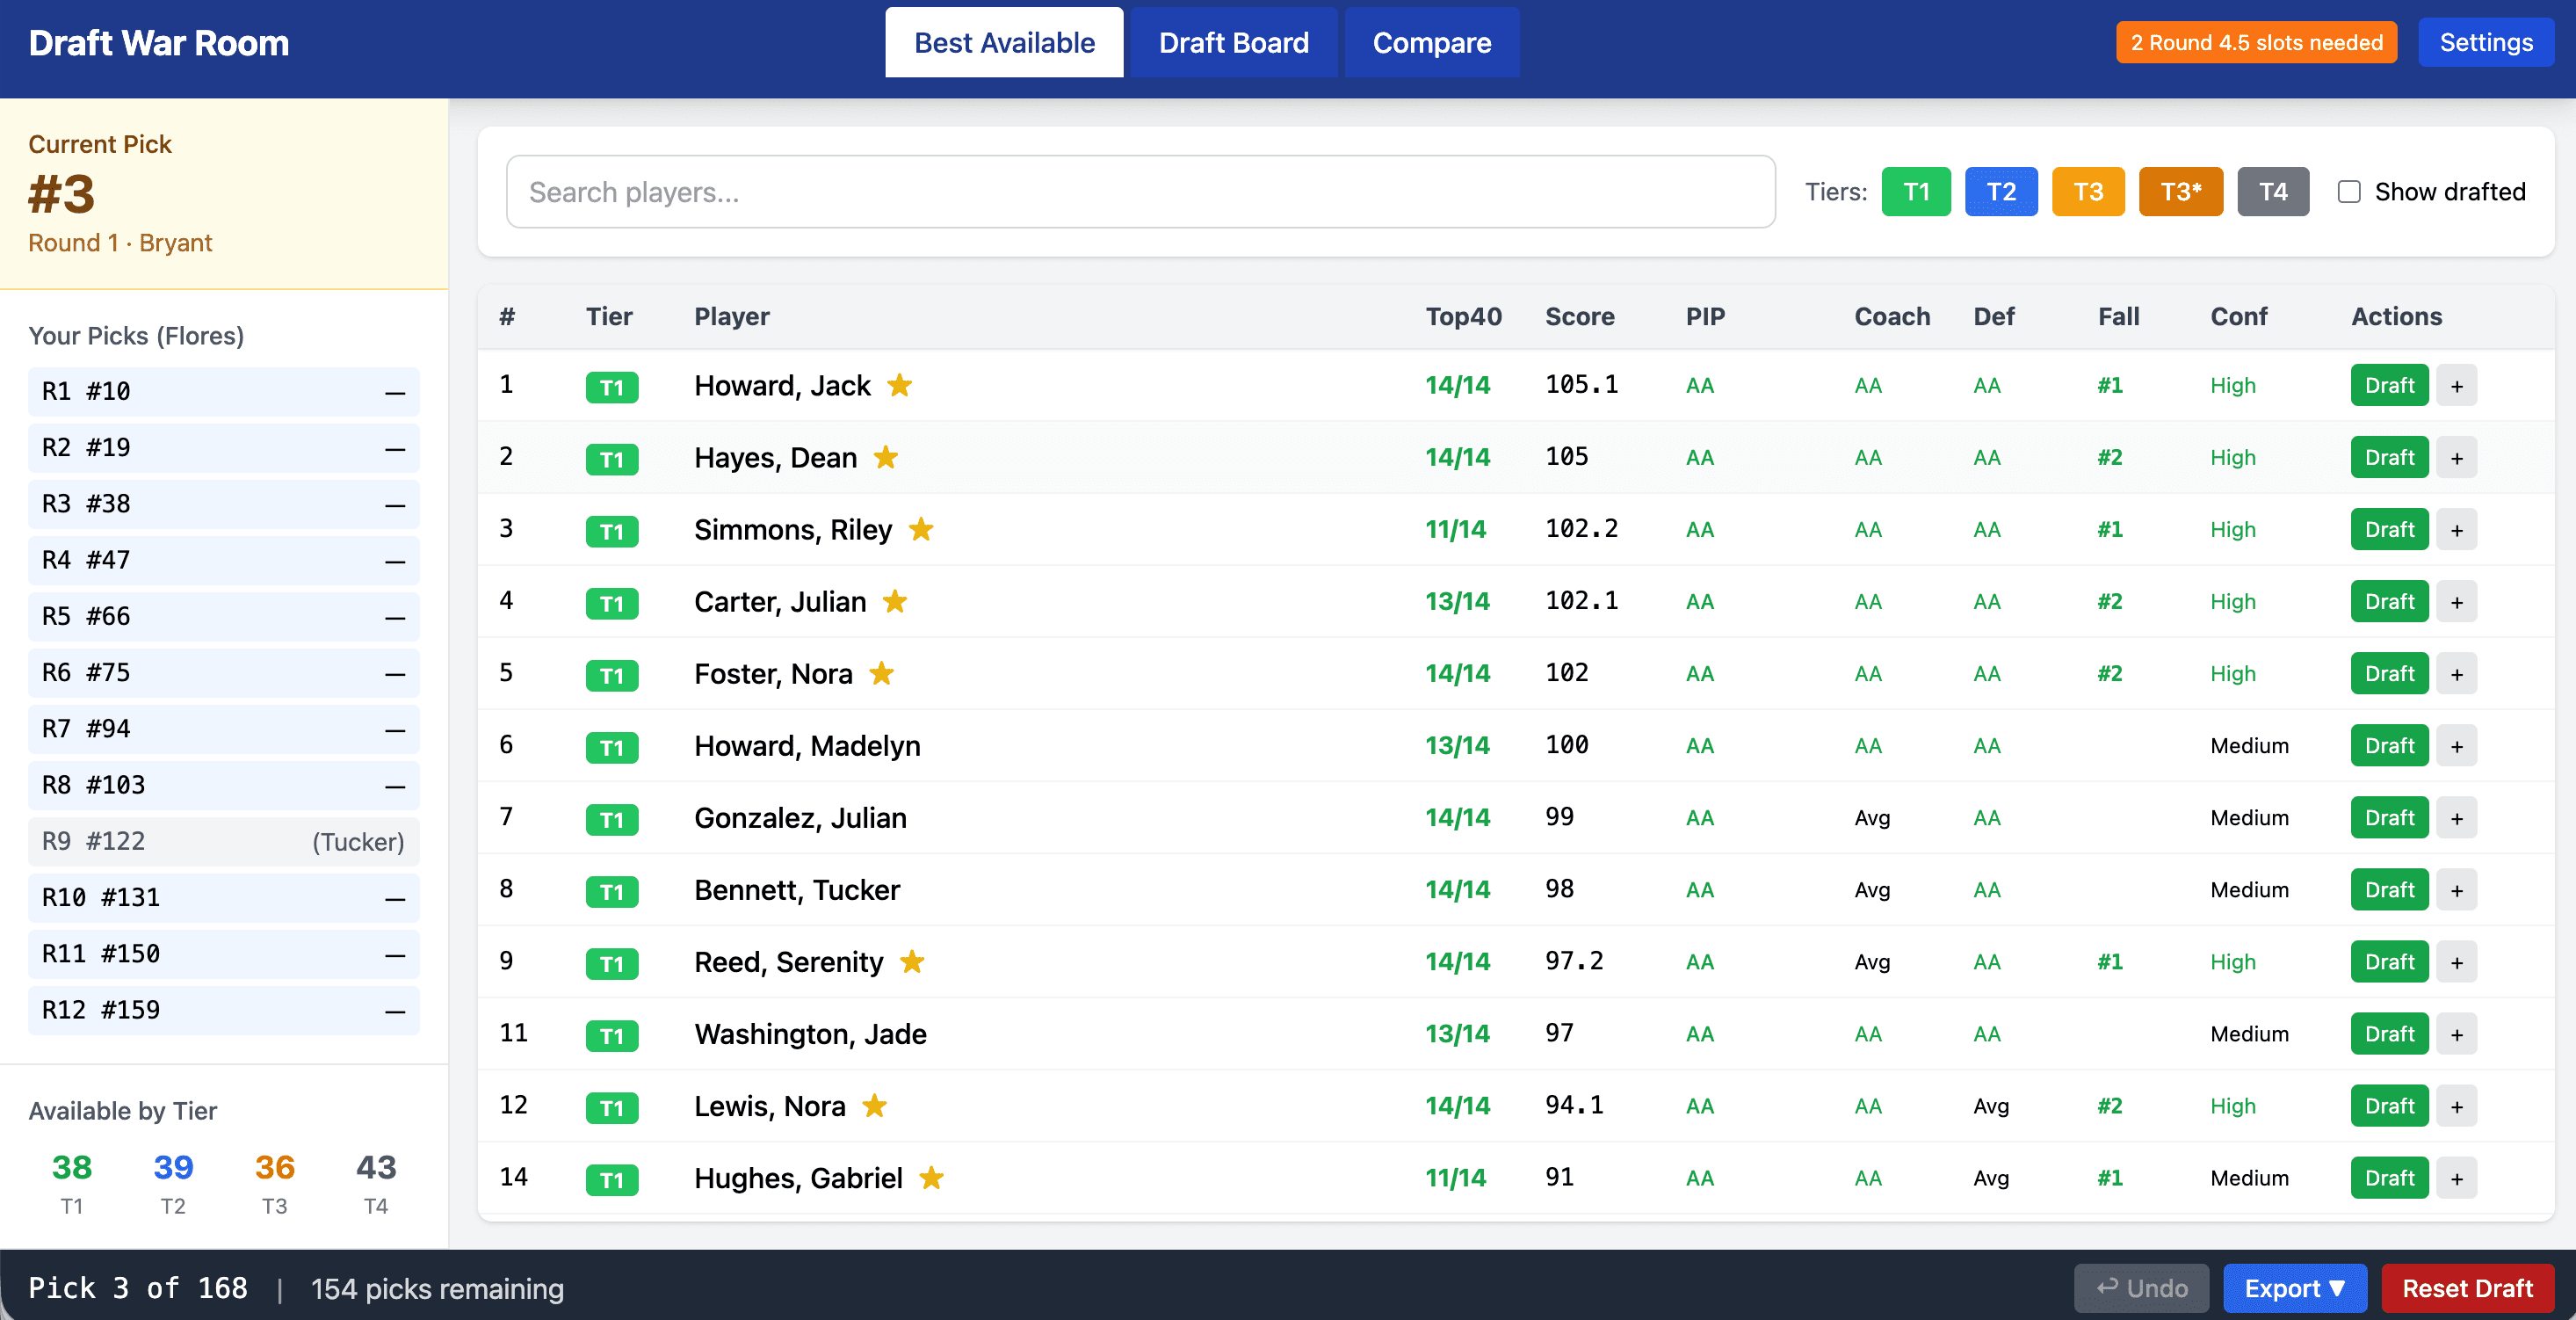
Task: Click the star beside Lewis, Nora
Action: coord(874,1106)
